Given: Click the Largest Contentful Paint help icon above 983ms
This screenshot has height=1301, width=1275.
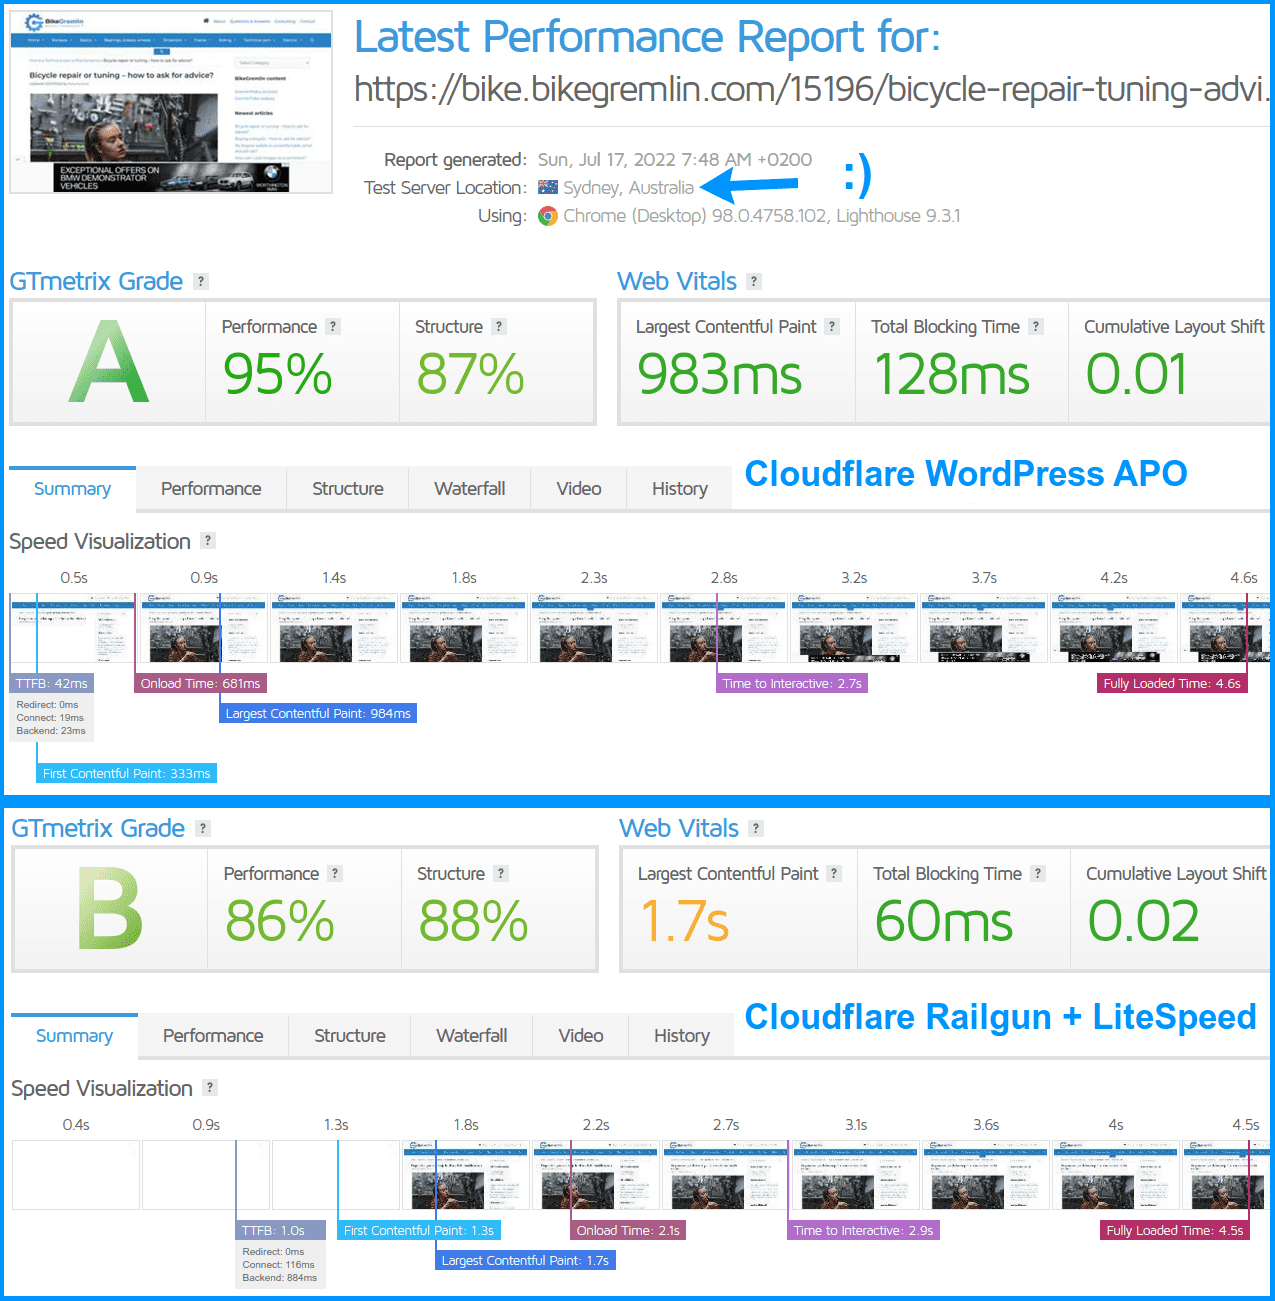Looking at the screenshot, I should (832, 327).
